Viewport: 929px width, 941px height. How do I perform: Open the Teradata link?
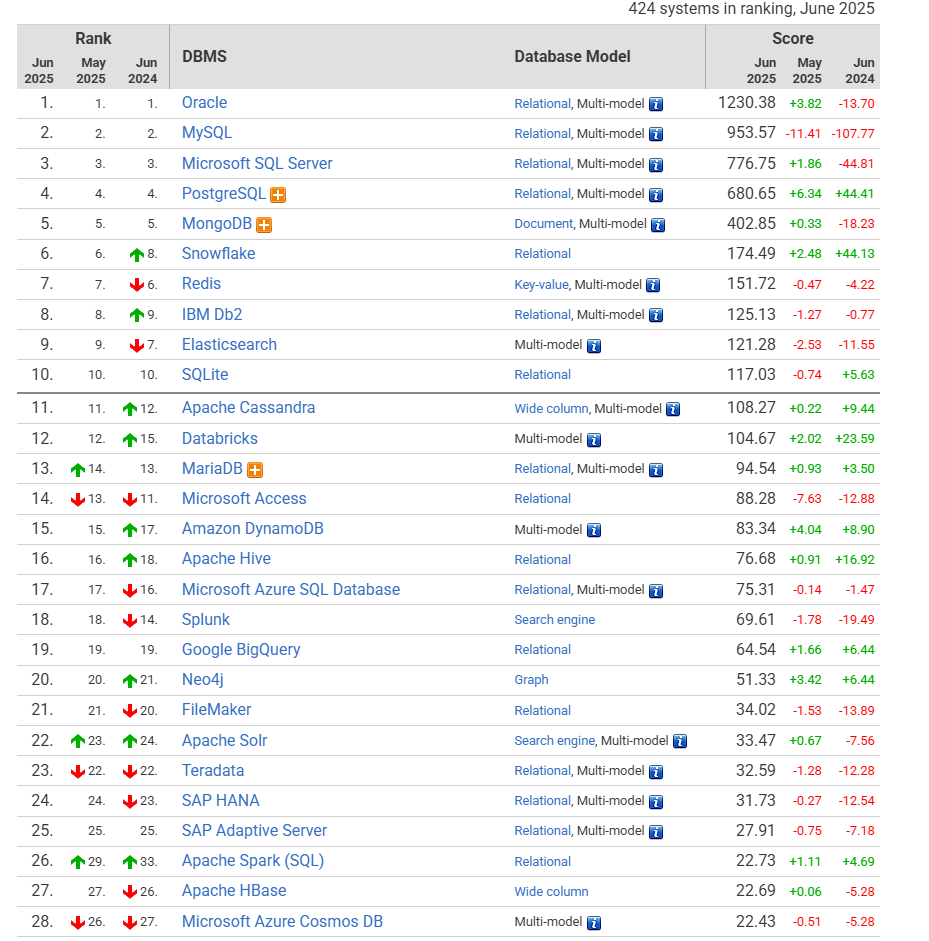[213, 771]
